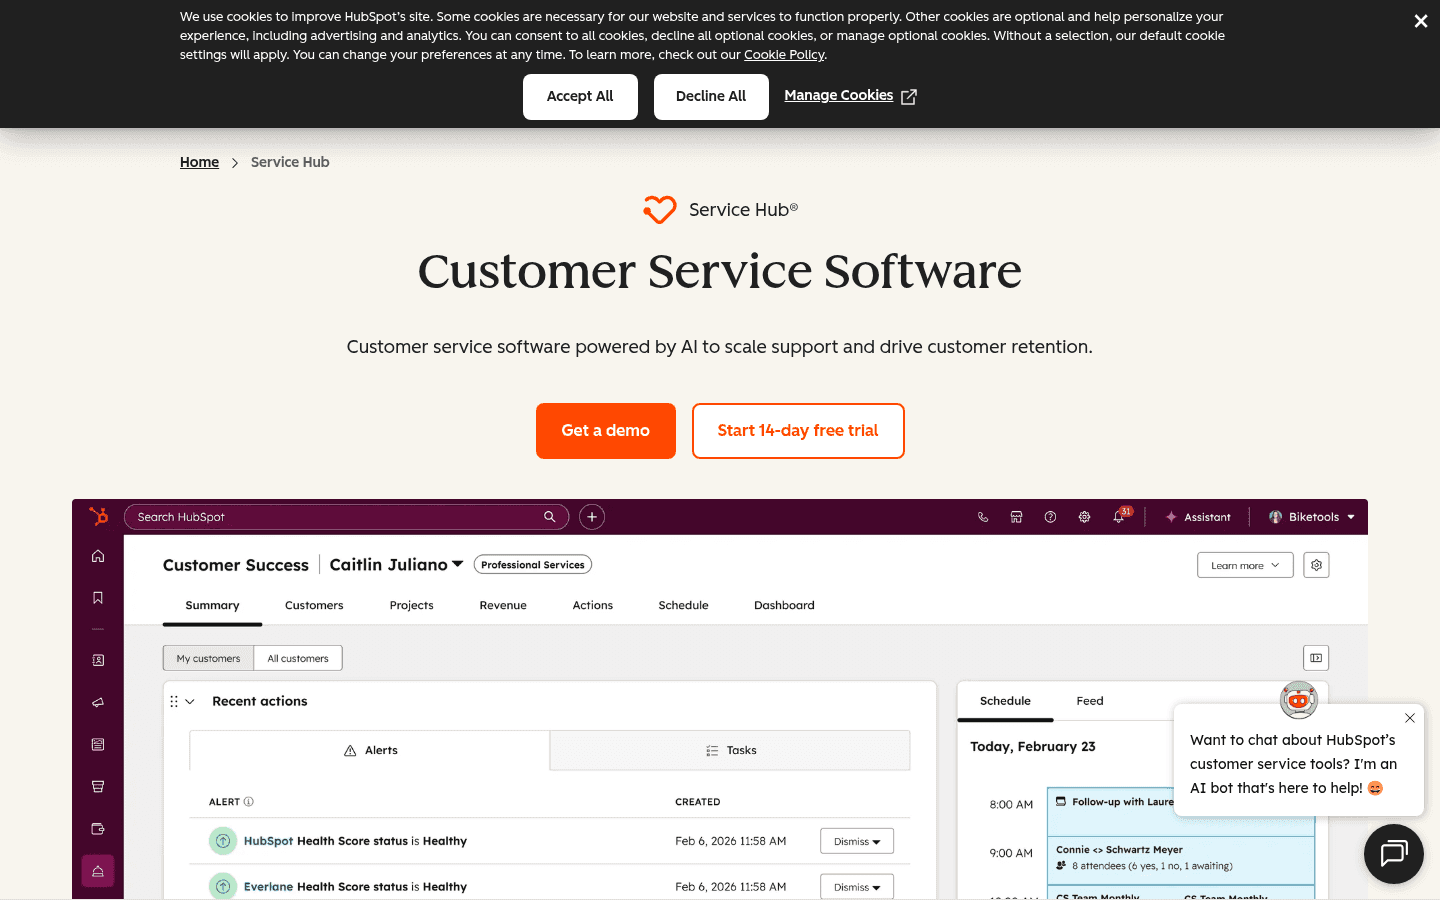Open the HubSpot alert company link
1440x900 pixels.
tap(268, 841)
